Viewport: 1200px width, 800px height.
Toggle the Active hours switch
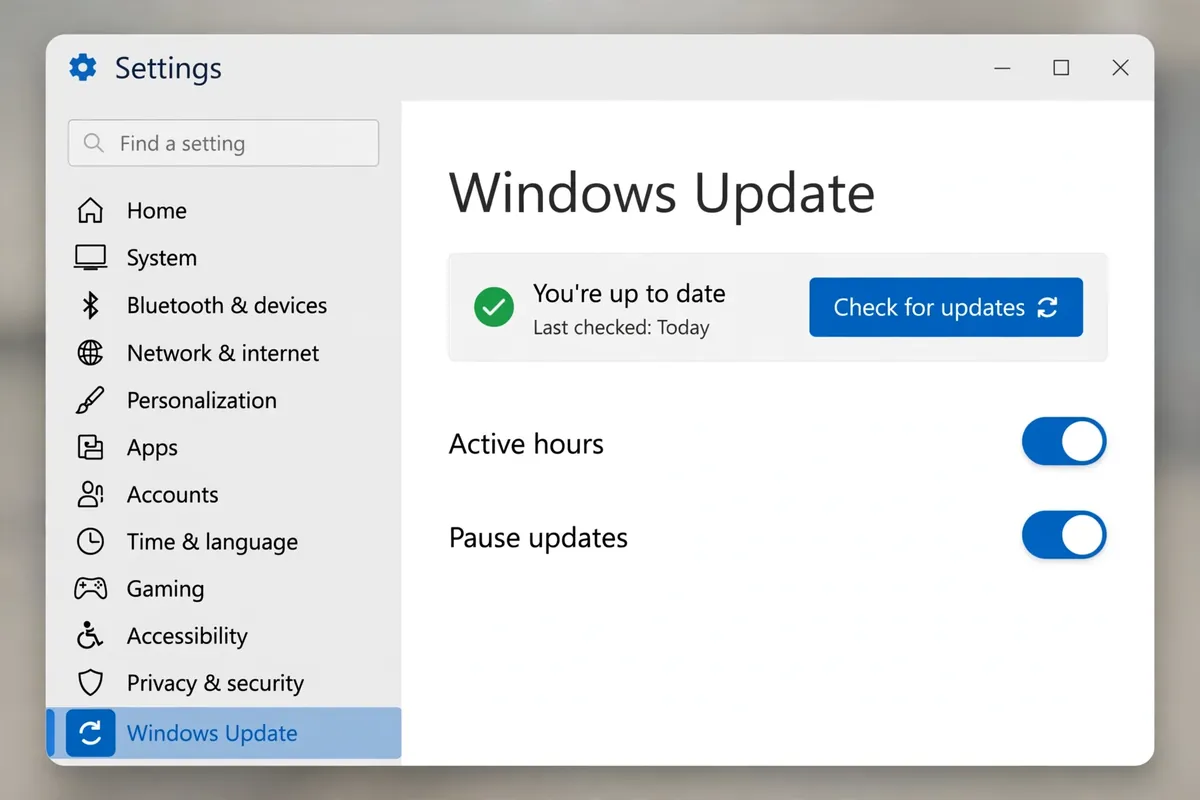[x=1064, y=442]
